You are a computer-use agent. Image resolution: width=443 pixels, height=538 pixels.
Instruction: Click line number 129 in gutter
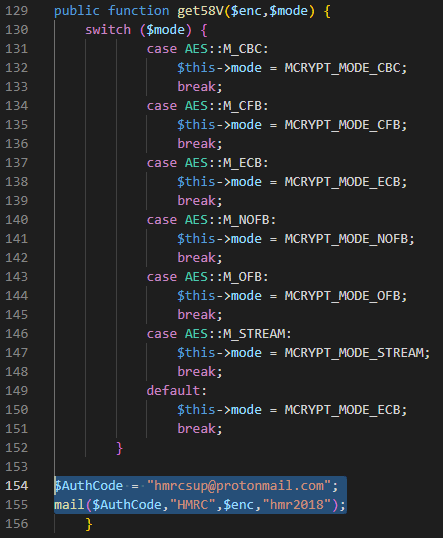coord(16,11)
